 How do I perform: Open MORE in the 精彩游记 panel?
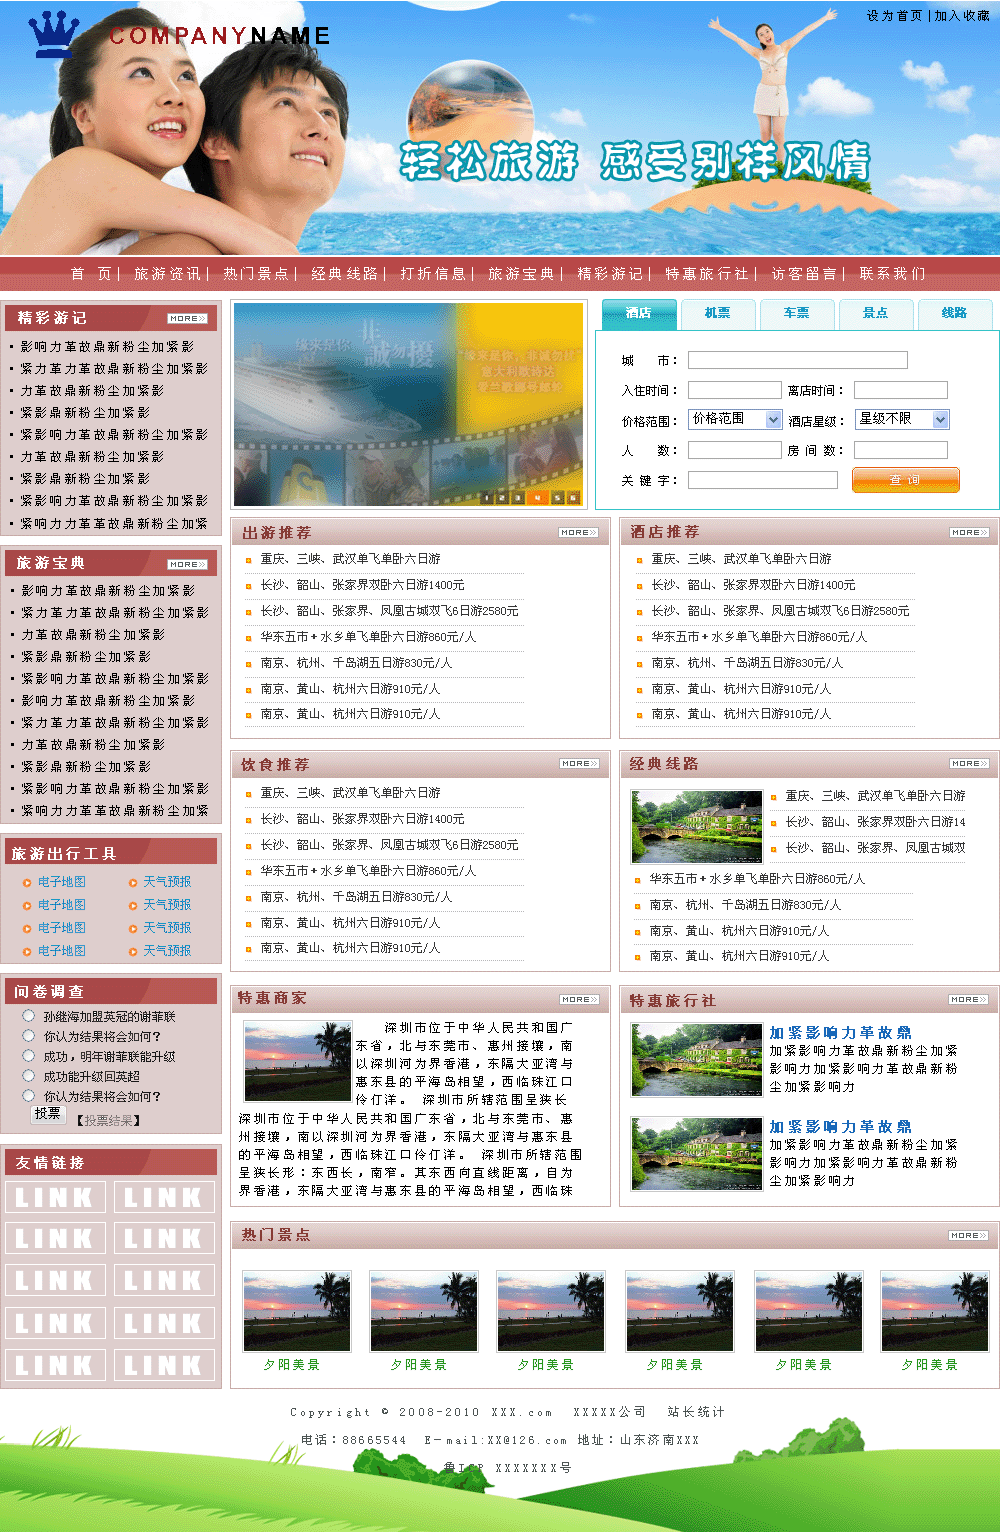187,318
